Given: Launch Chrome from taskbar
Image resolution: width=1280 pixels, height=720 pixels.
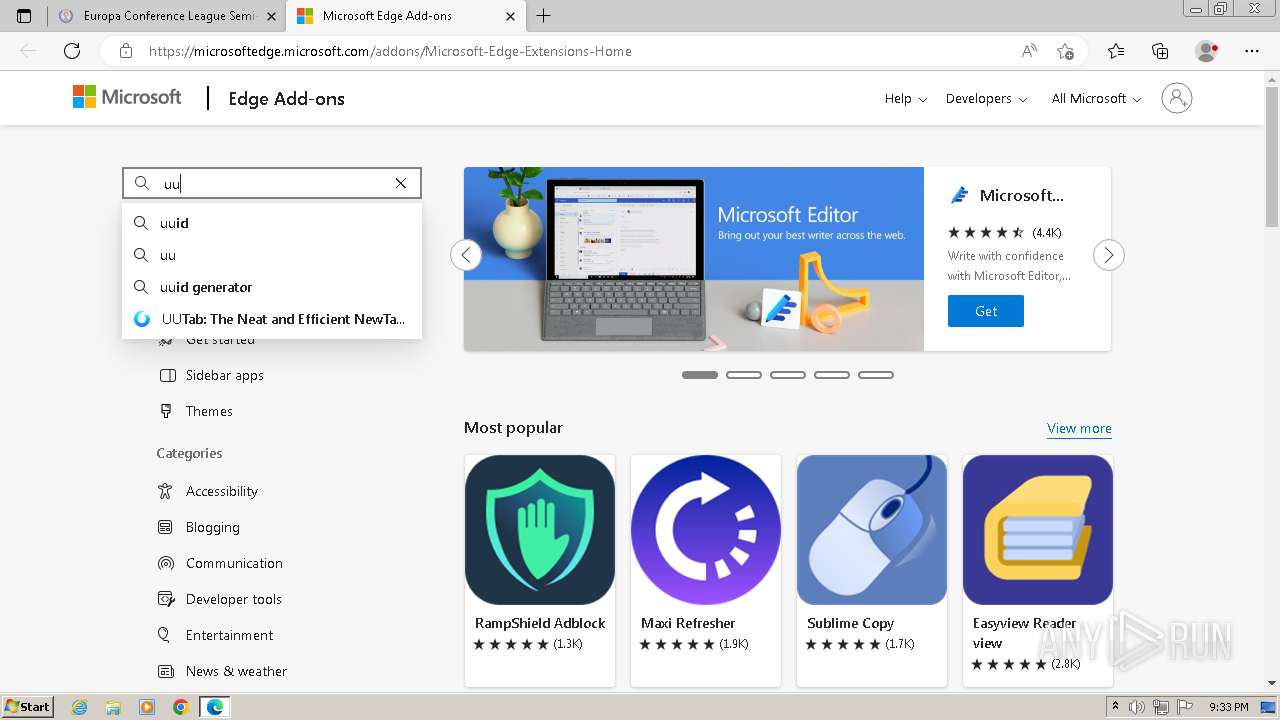Looking at the screenshot, I should (181, 707).
